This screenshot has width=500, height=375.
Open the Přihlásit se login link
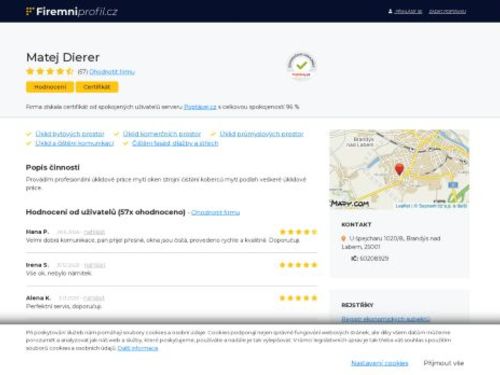point(408,11)
